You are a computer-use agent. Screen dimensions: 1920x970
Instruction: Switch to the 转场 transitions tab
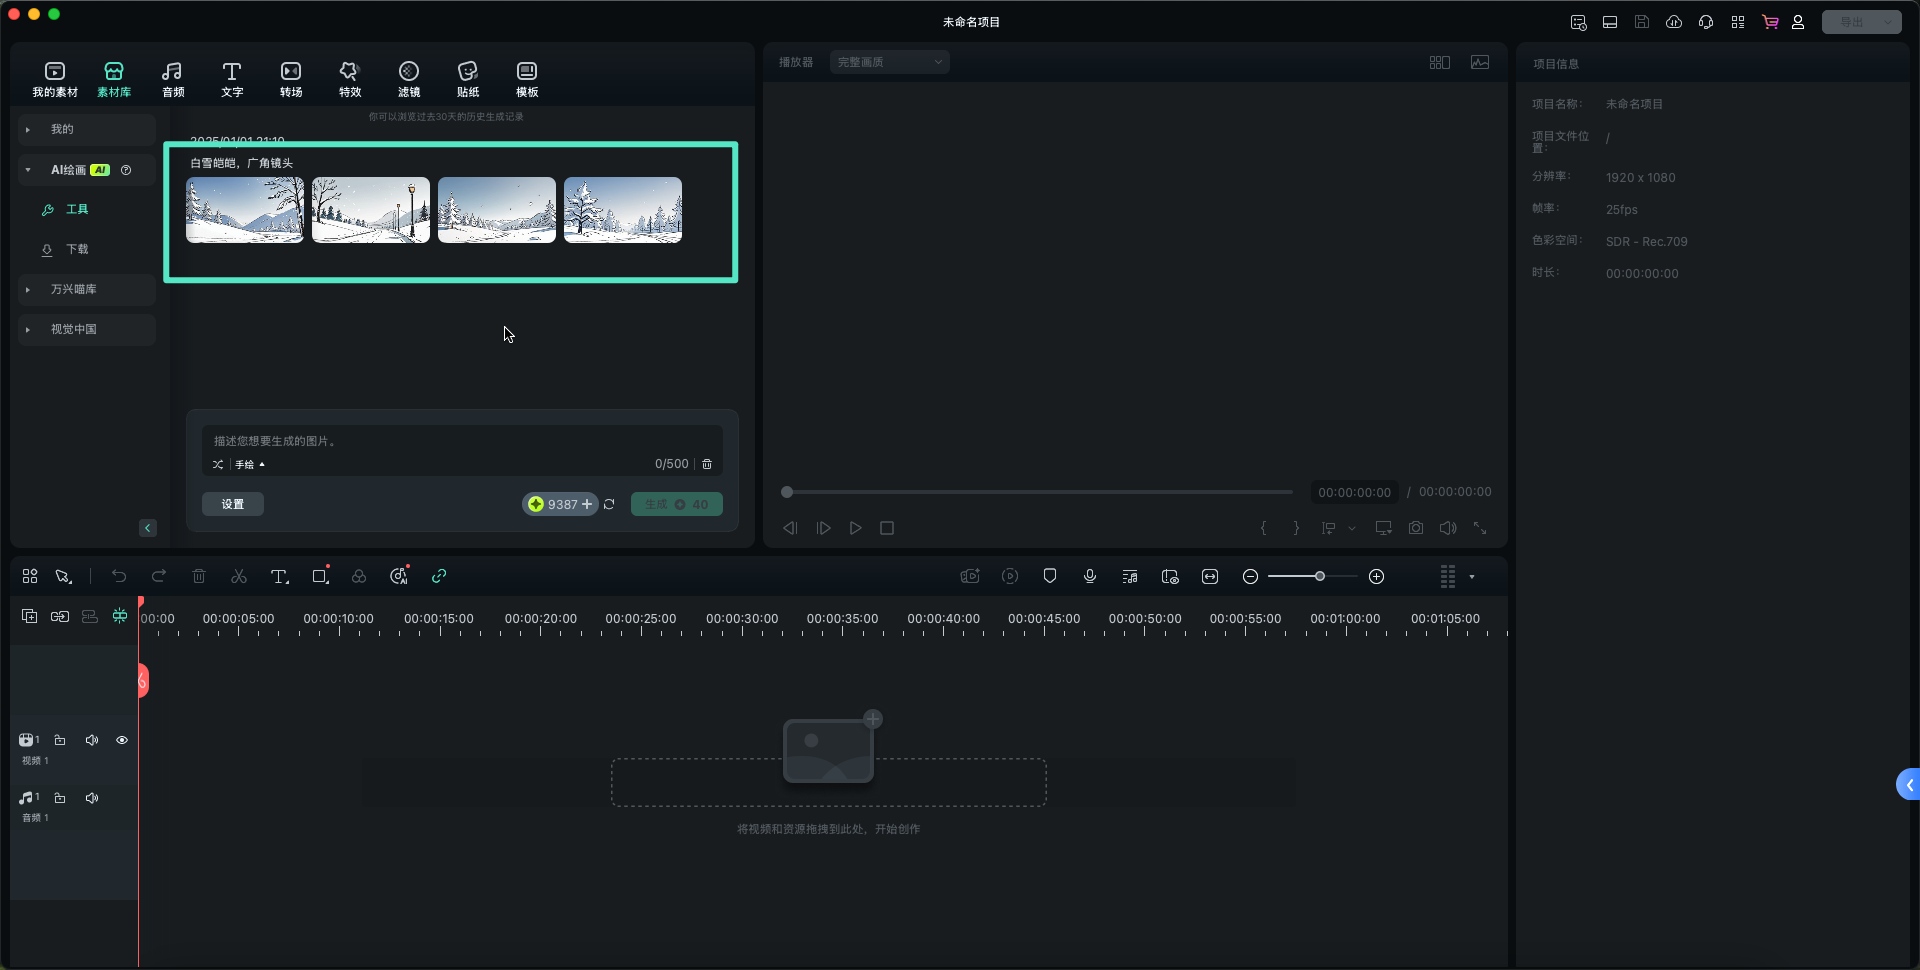[290, 78]
